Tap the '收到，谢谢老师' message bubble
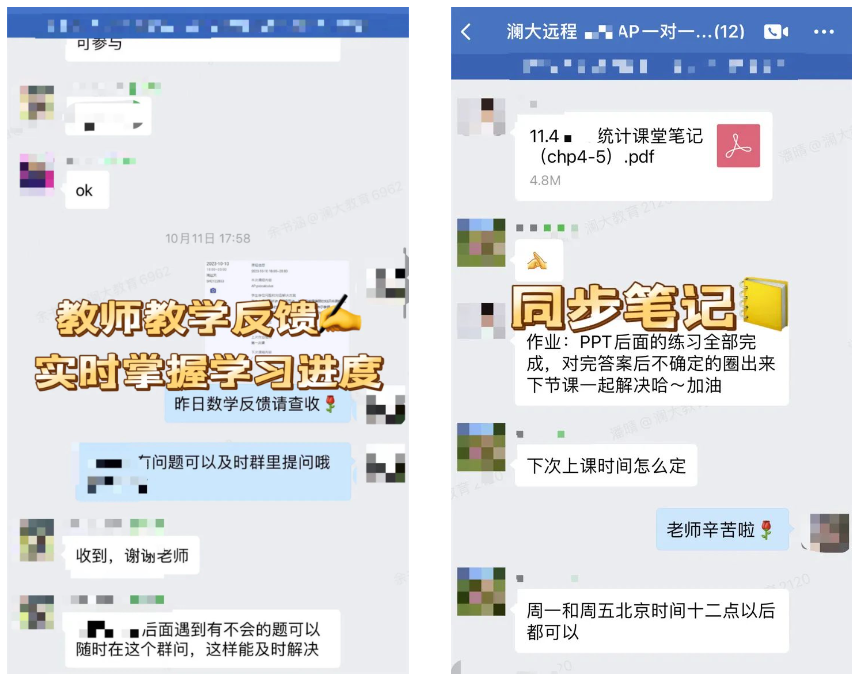This screenshot has width=852, height=679. click(x=132, y=555)
